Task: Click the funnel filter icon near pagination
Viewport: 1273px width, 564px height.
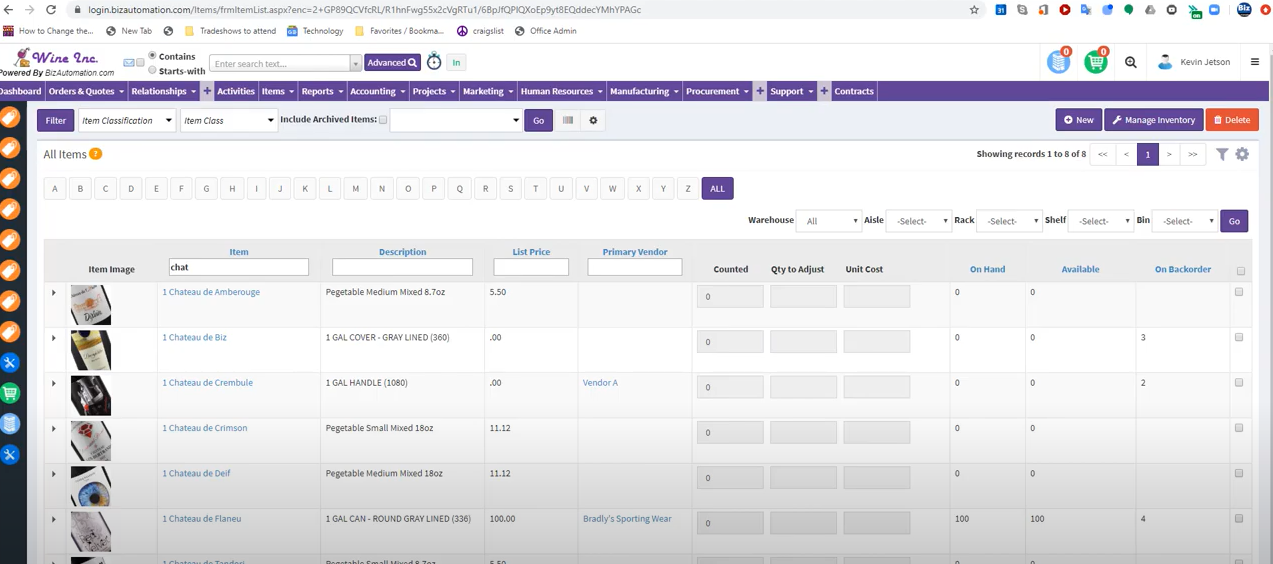Action: click(x=1222, y=154)
